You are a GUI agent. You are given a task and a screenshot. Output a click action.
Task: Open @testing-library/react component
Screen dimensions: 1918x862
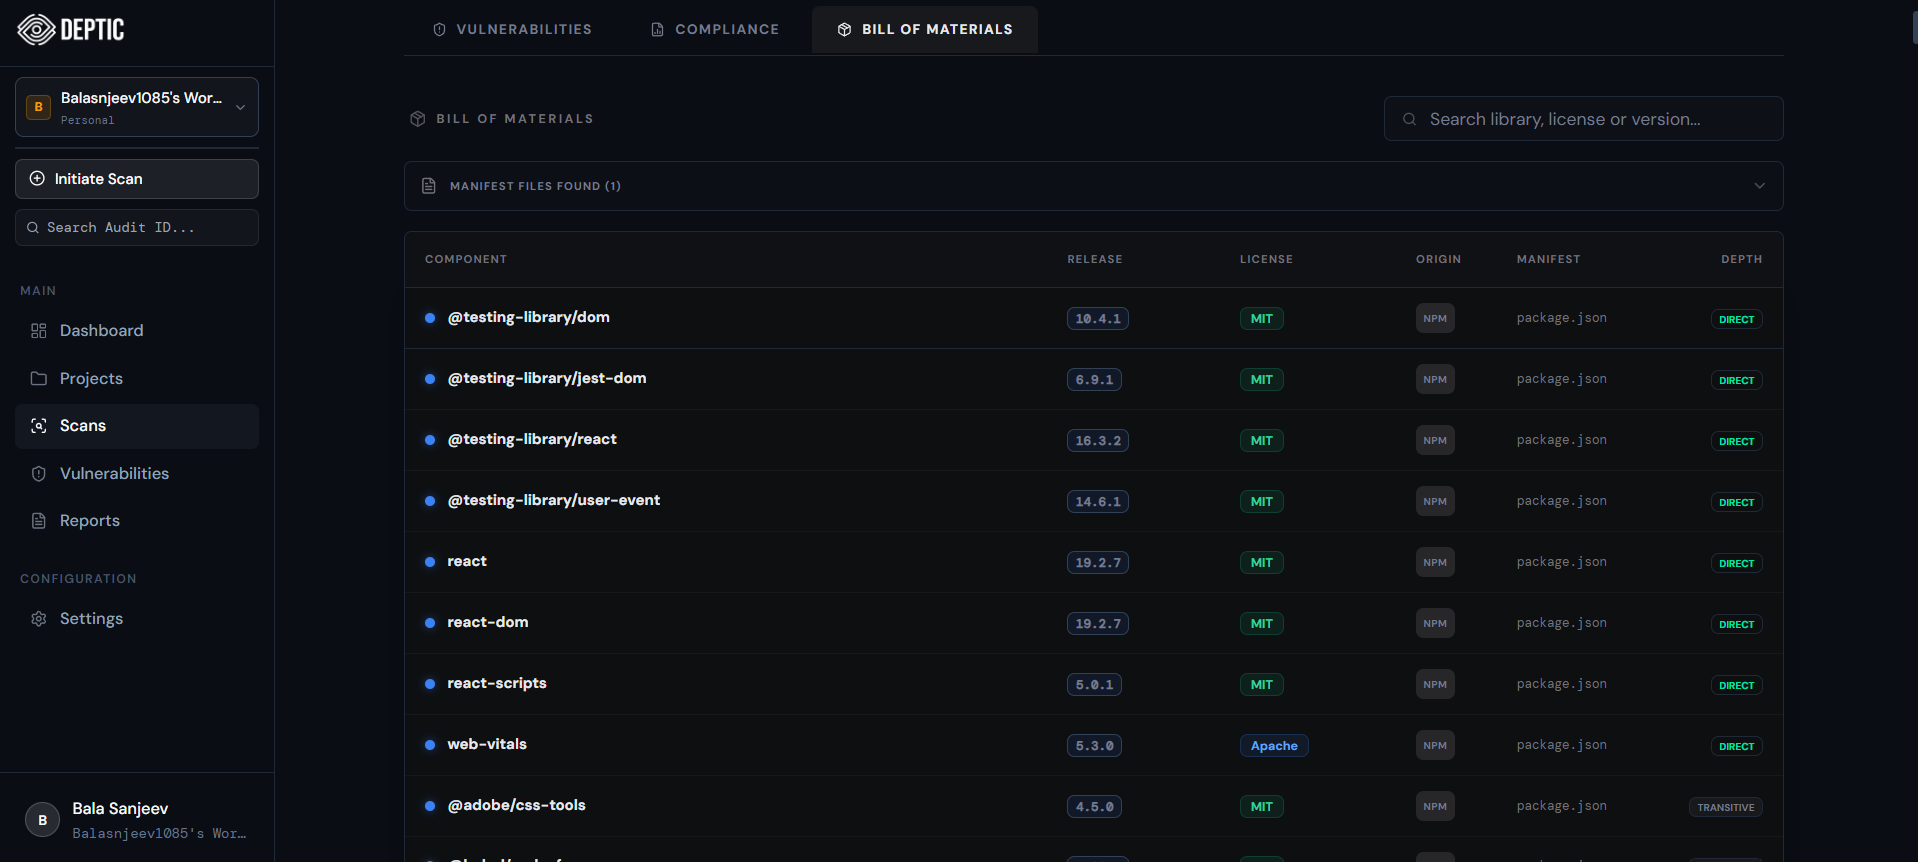point(532,440)
